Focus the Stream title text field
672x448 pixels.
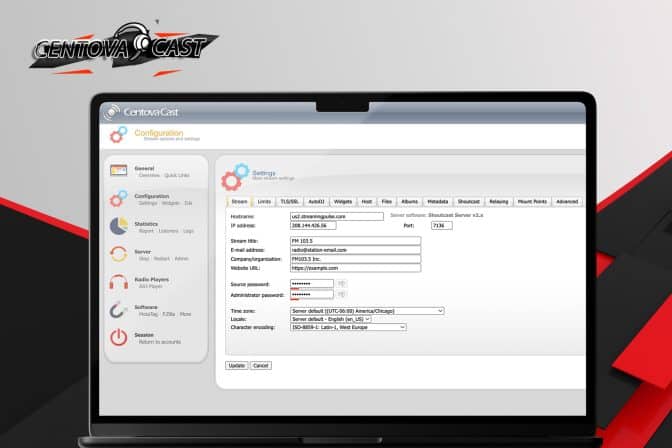pyautogui.click(x=355, y=241)
